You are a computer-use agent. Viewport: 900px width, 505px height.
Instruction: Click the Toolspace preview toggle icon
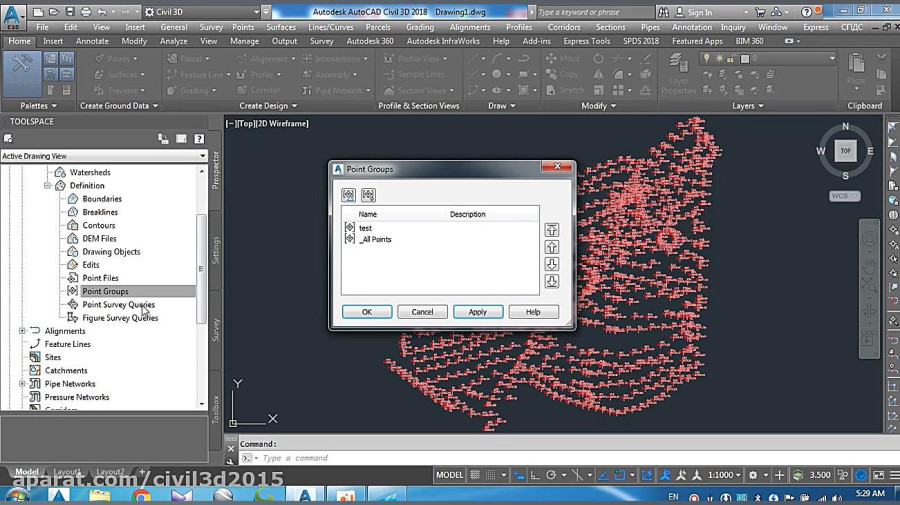click(x=163, y=139)
